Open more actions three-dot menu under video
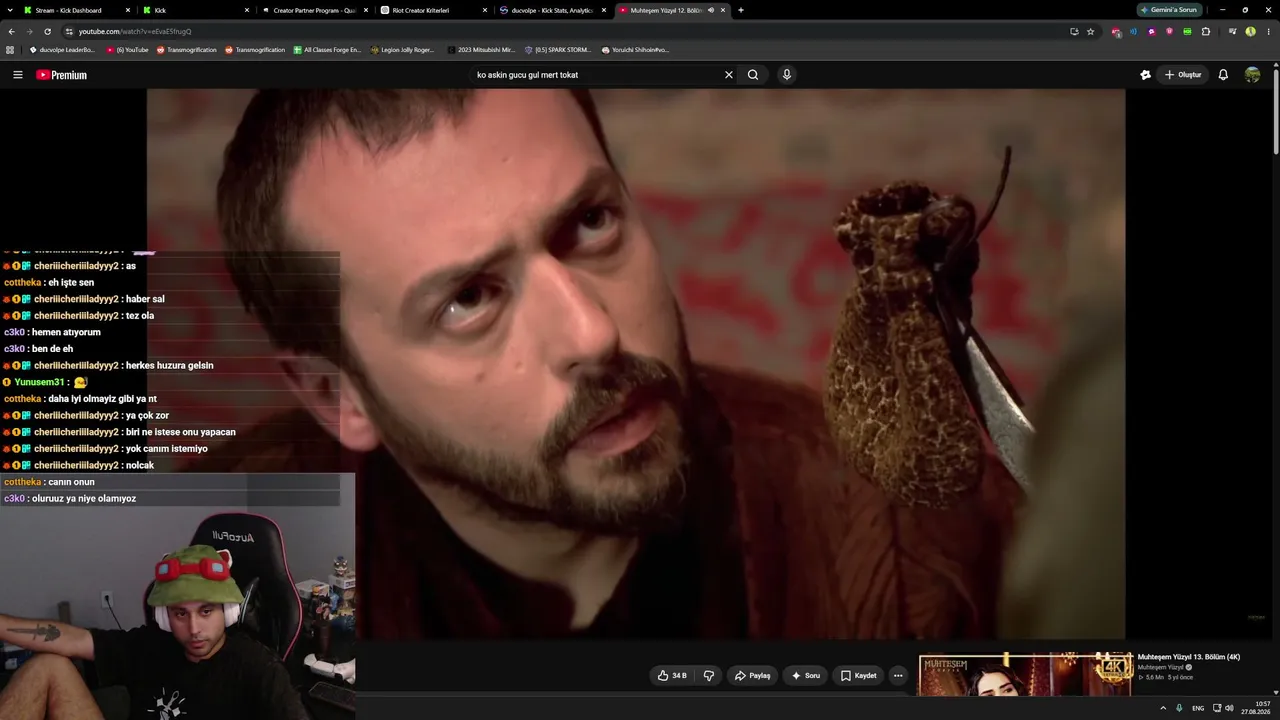 897,676
